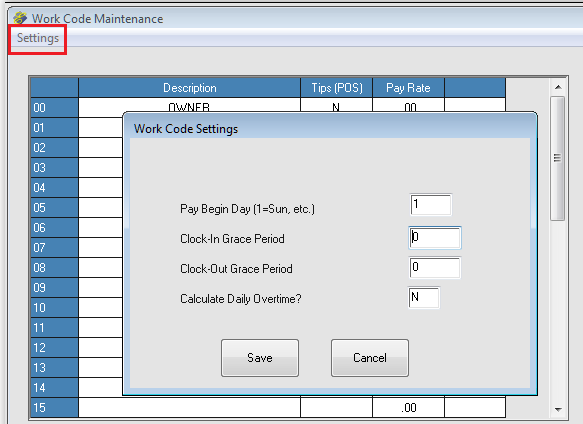The height and width of the screenshot is (424, 583).
Task: Click the Save button
Action: [260, 358]
